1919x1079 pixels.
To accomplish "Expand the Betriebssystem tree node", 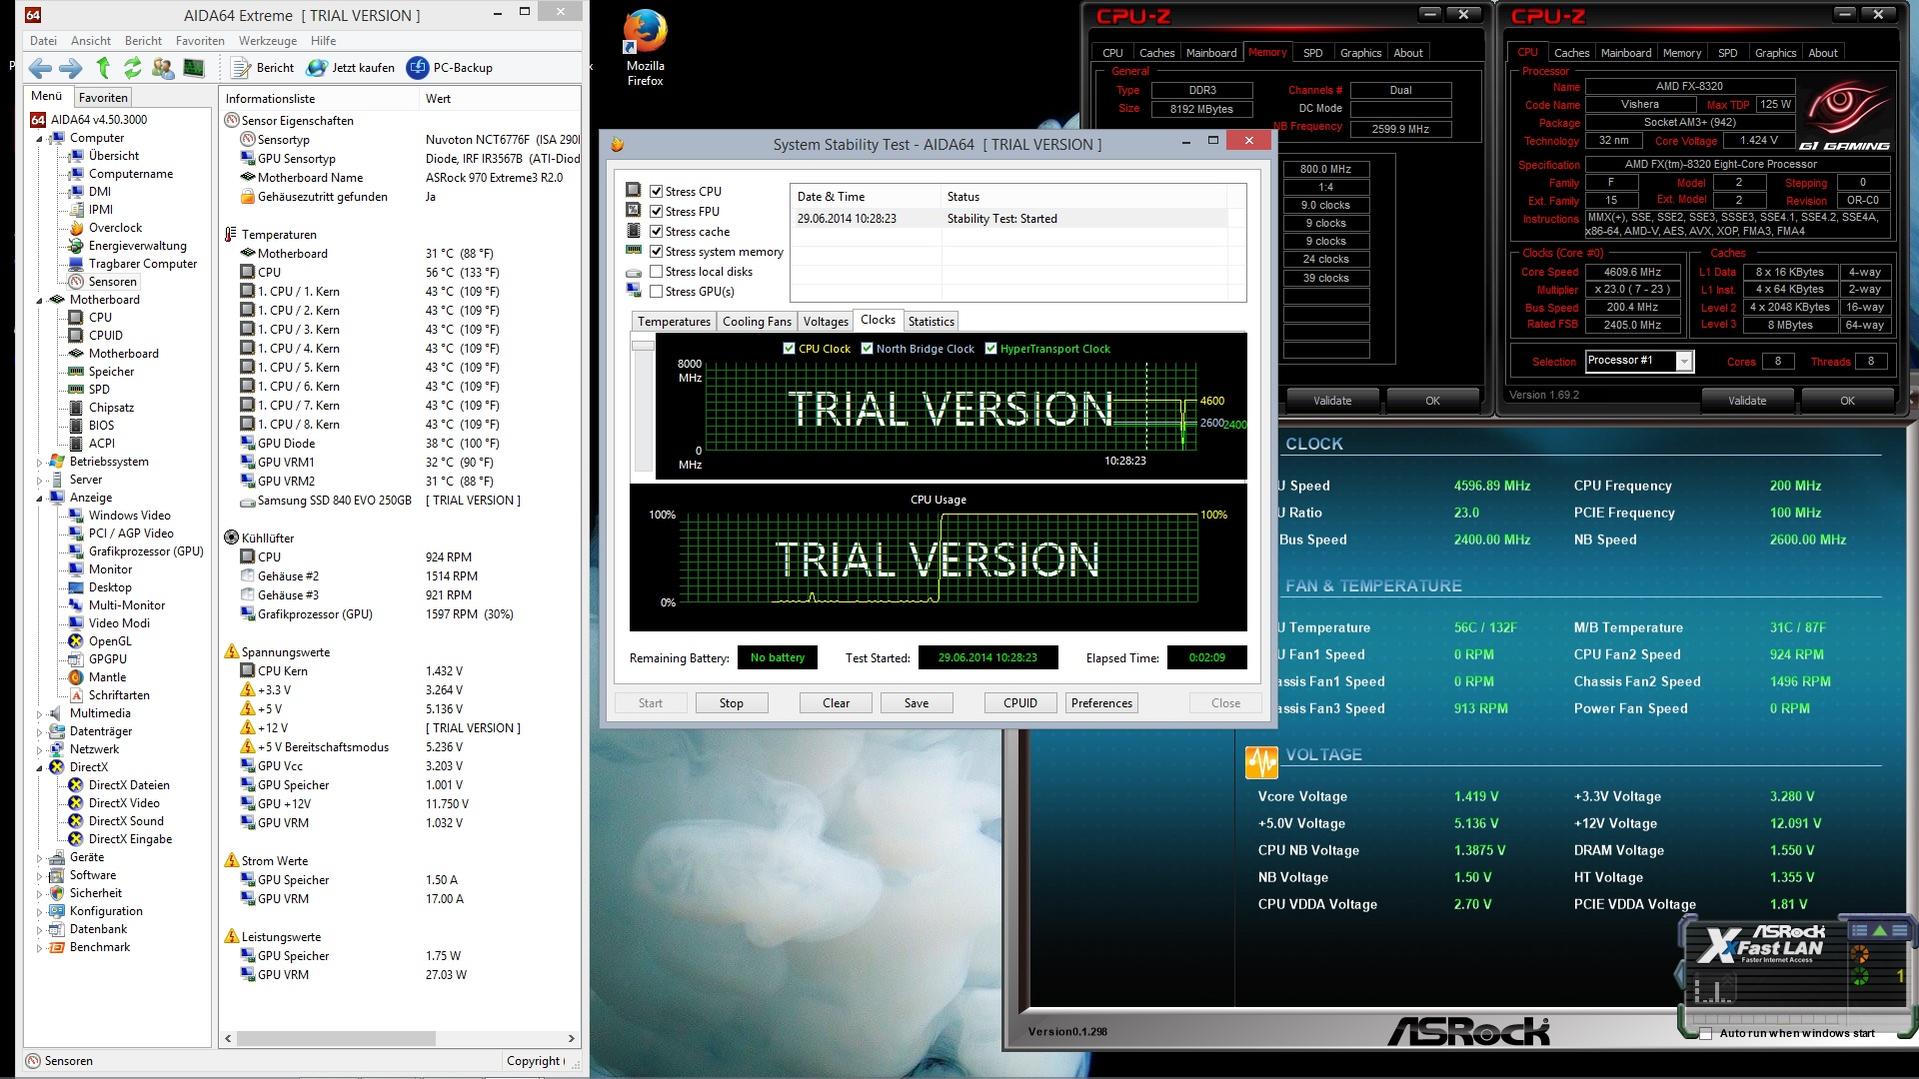I will tap(40, 462).
